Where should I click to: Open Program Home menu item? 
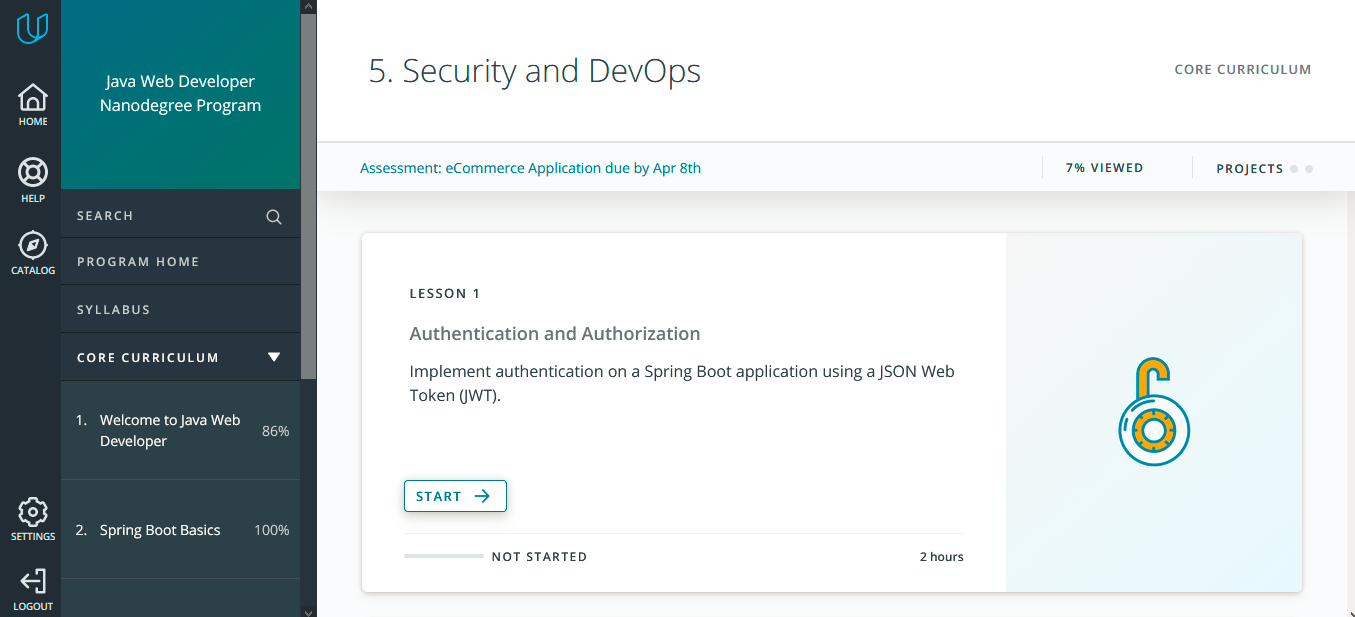138,262
